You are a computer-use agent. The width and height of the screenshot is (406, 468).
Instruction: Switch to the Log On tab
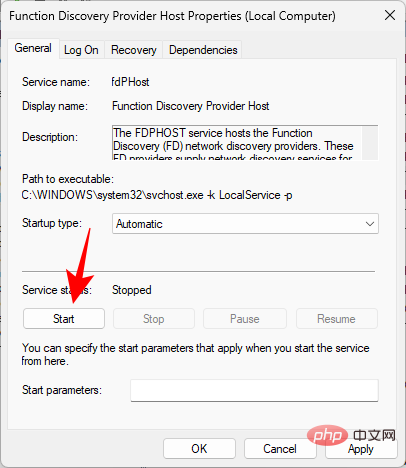click(x=81, y=50)
